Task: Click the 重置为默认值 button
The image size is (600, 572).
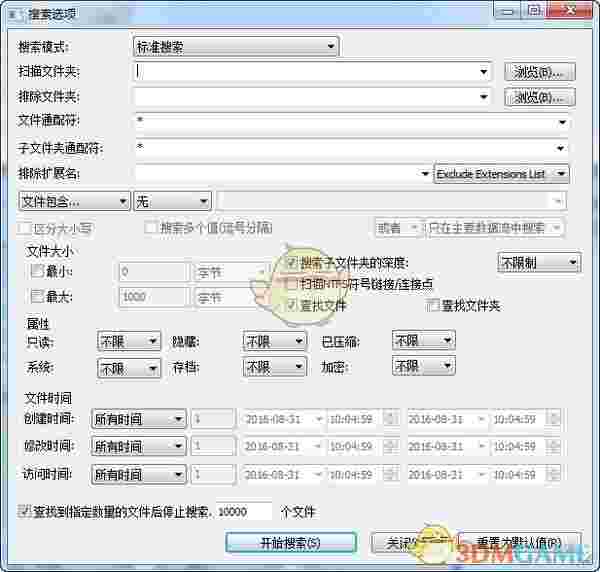Action: [518, 543]
